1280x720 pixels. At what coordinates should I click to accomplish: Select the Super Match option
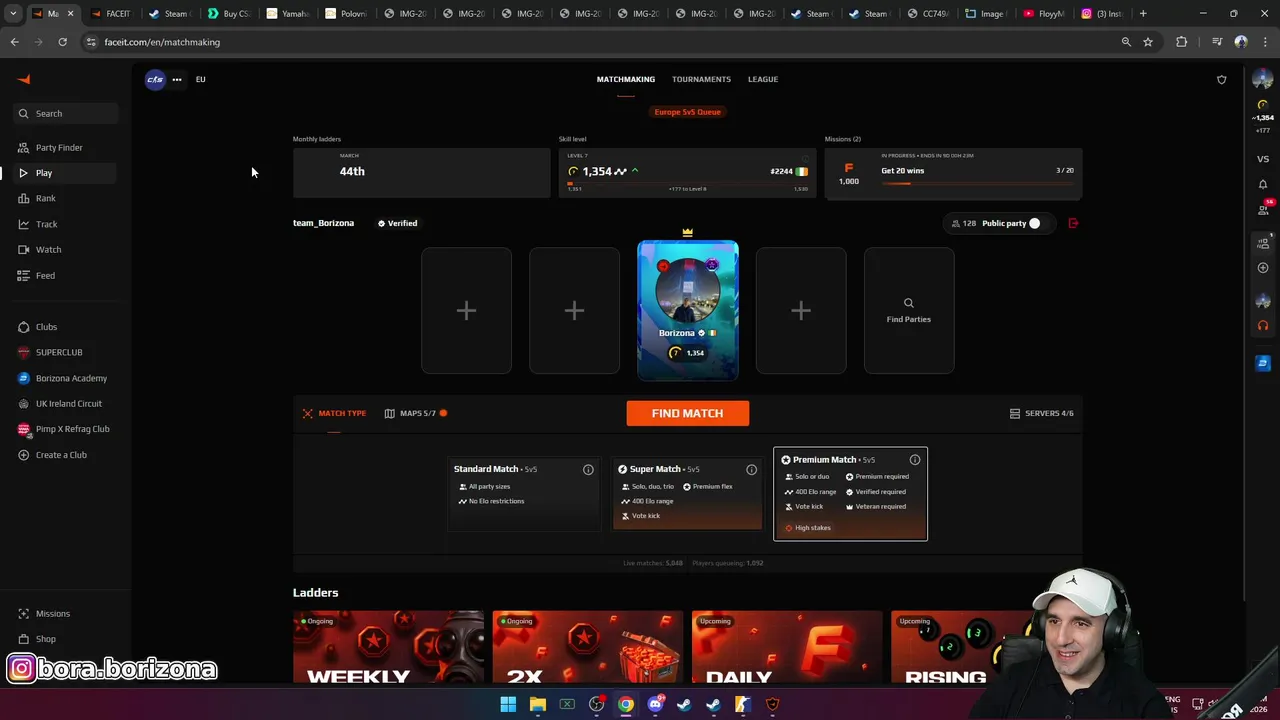click(687, 493)
